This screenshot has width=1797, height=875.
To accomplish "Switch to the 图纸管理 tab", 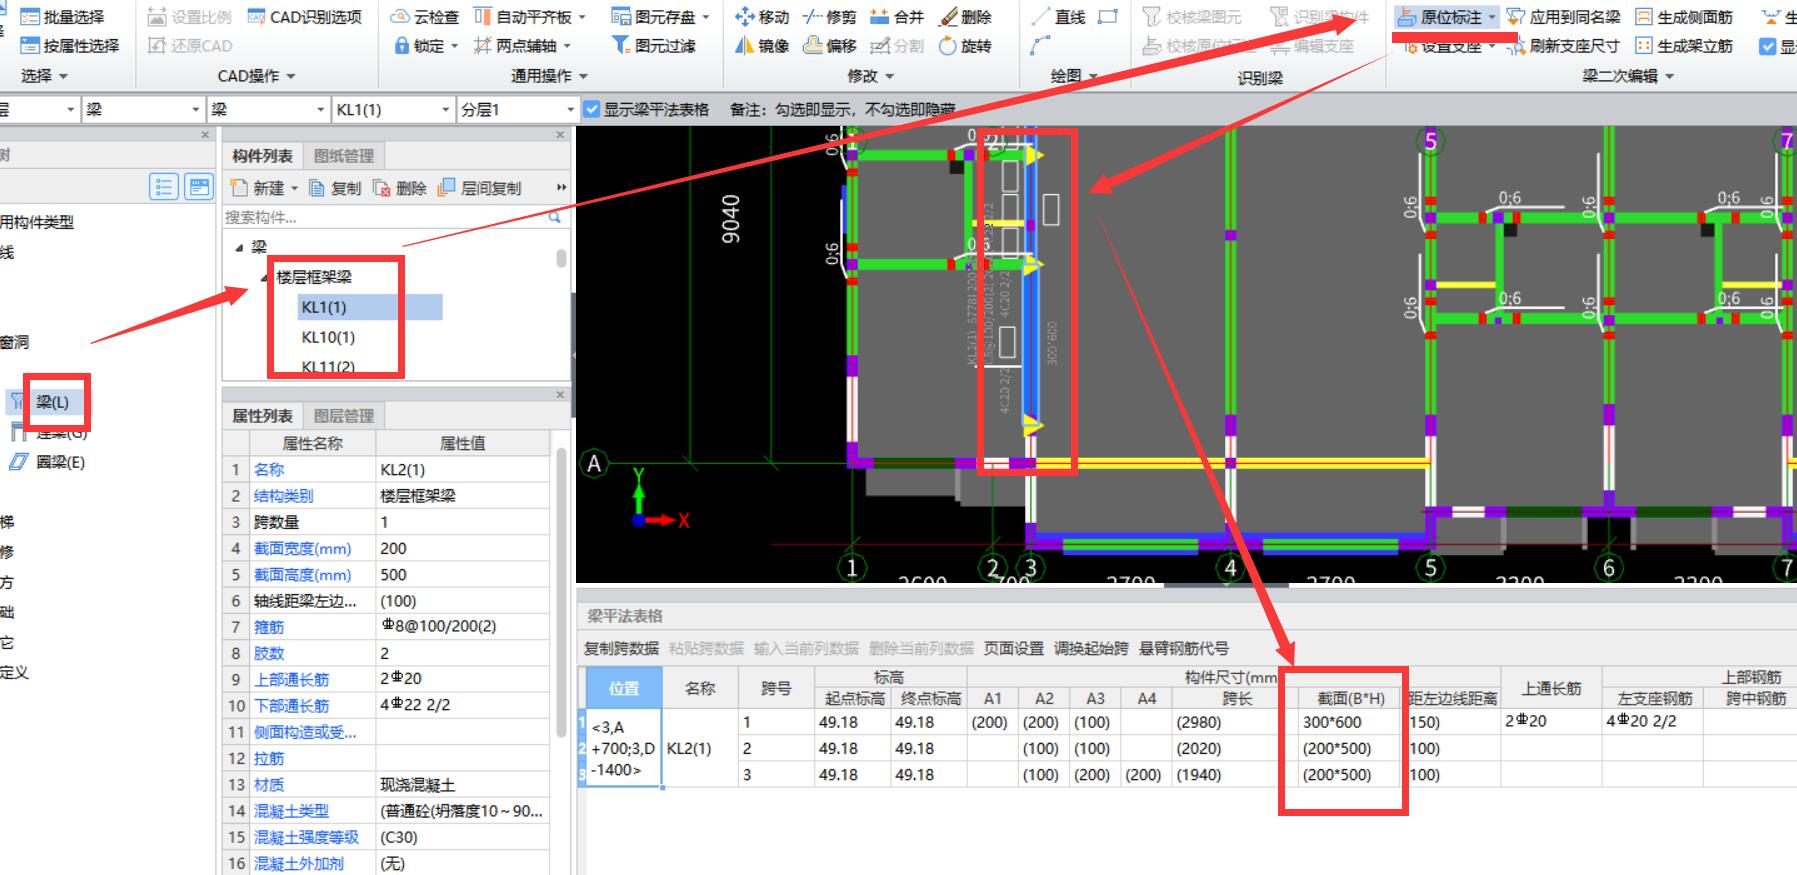I will pyautogui.click(x=344, y=156).
